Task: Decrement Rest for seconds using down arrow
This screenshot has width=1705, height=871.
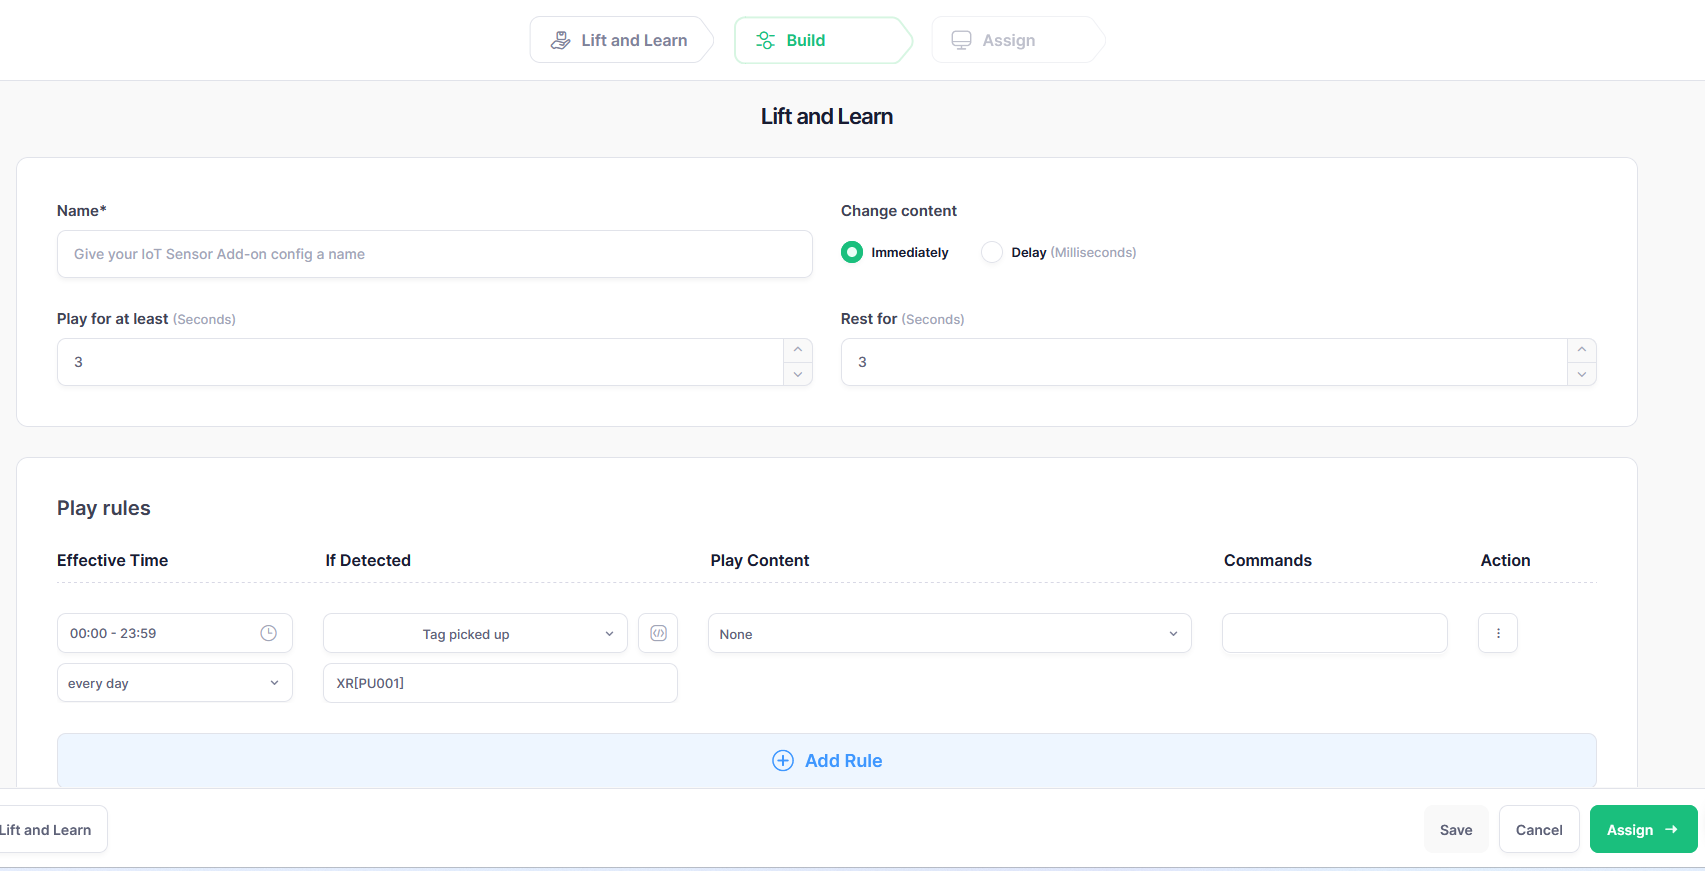Action: [1581, 374]
